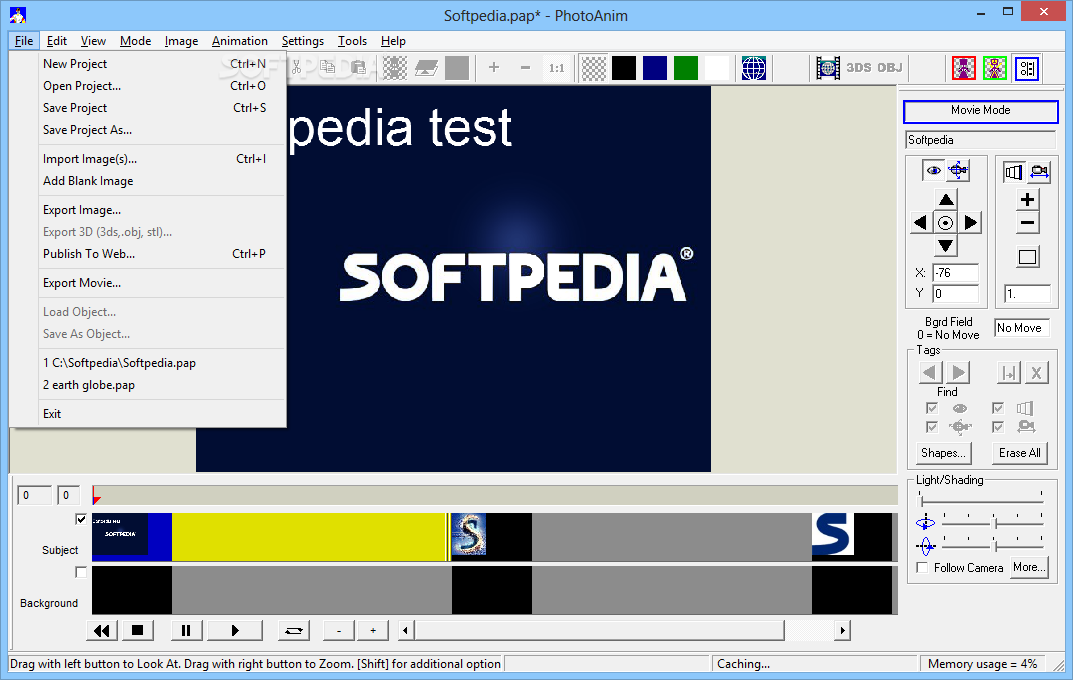Screen dimensions: 1073x680
Task: Click the Paste clipboard toolbar icon
Action: tap(359, 67)
